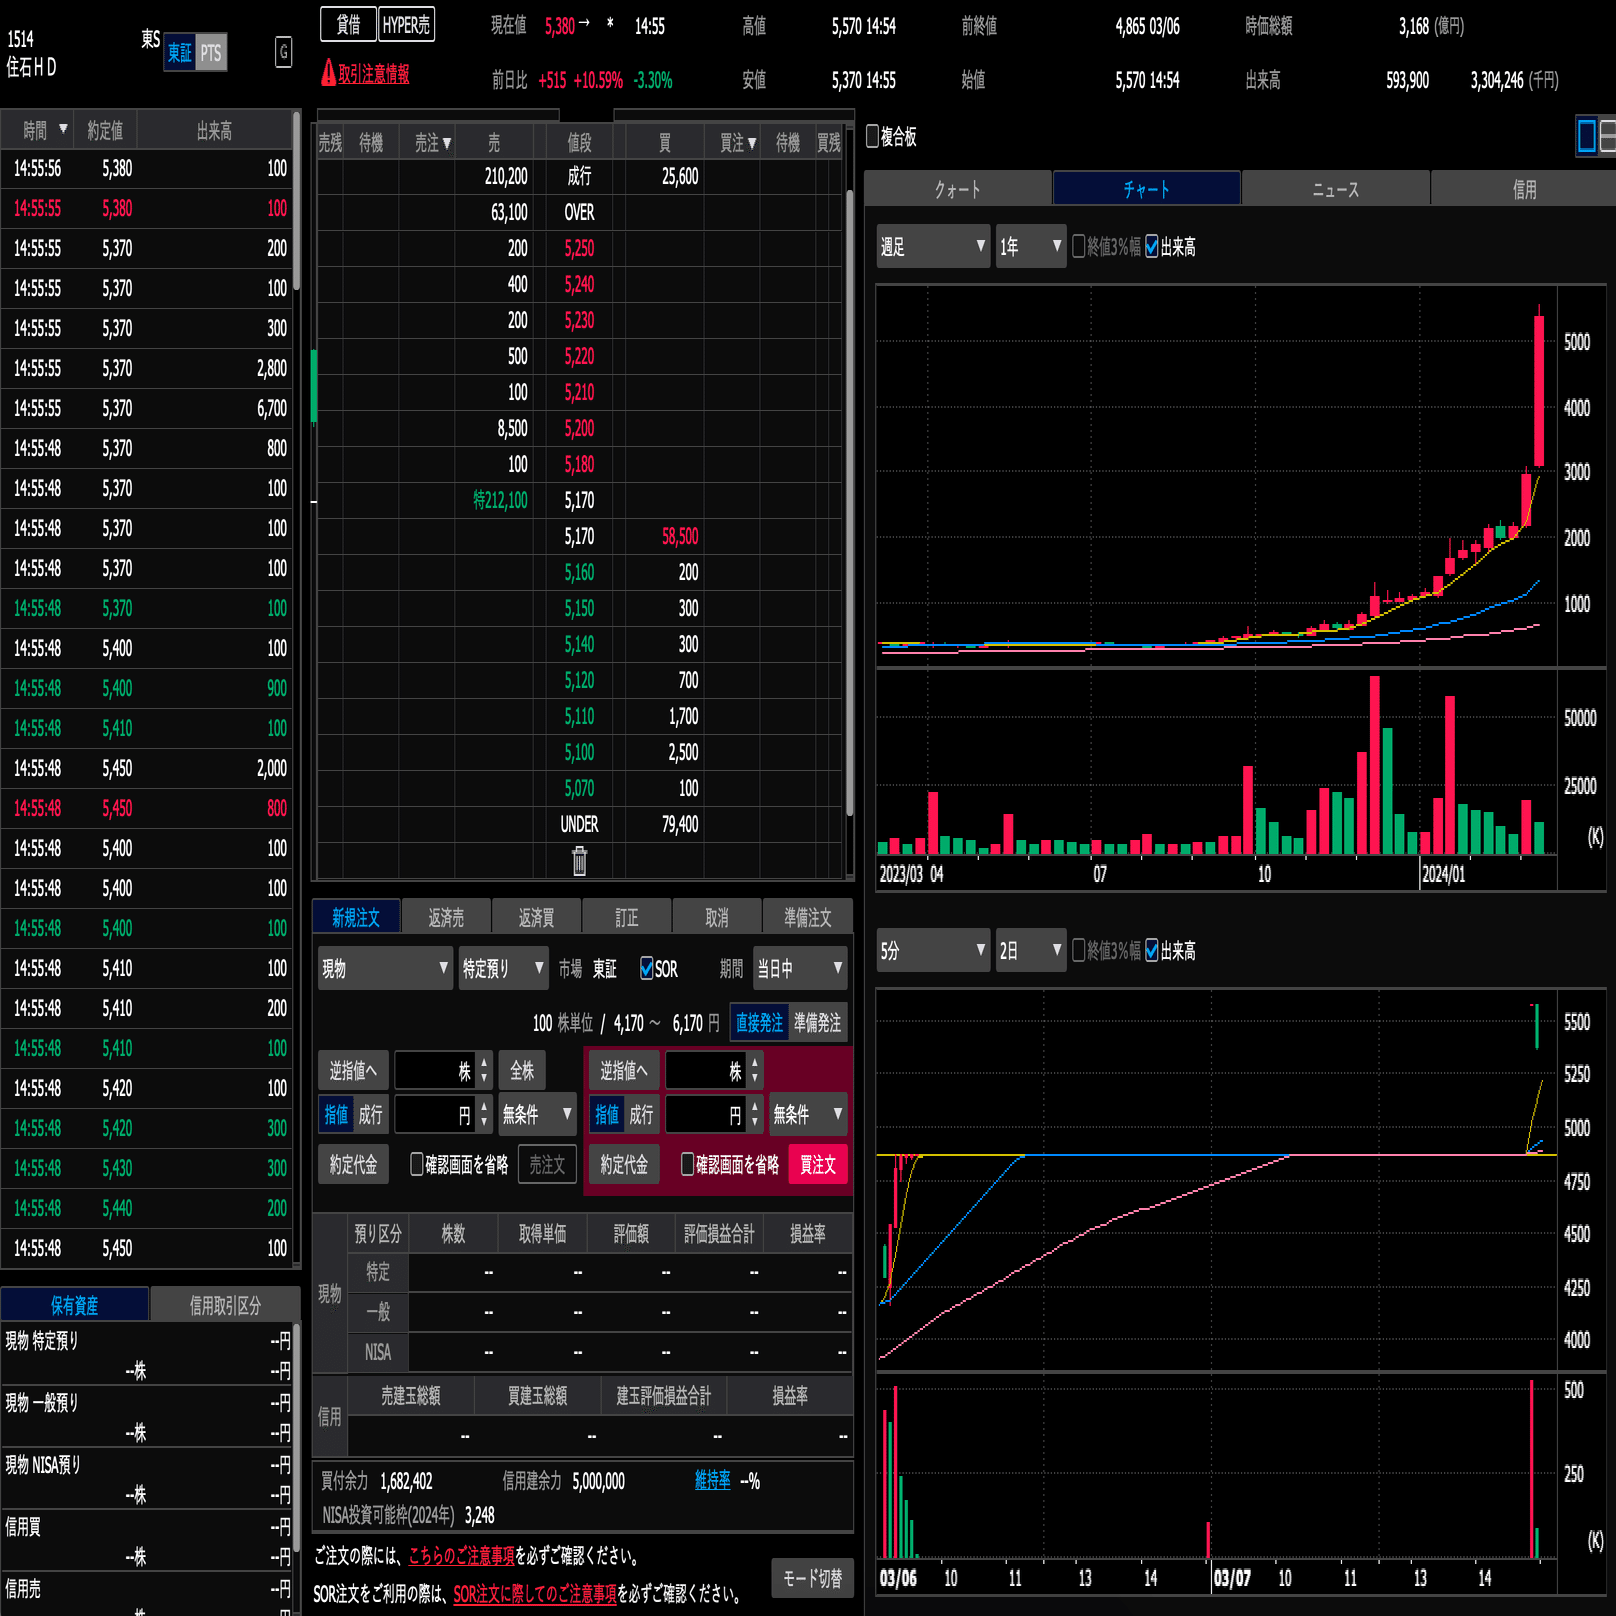Click the 全株 button

[522, 1070]
